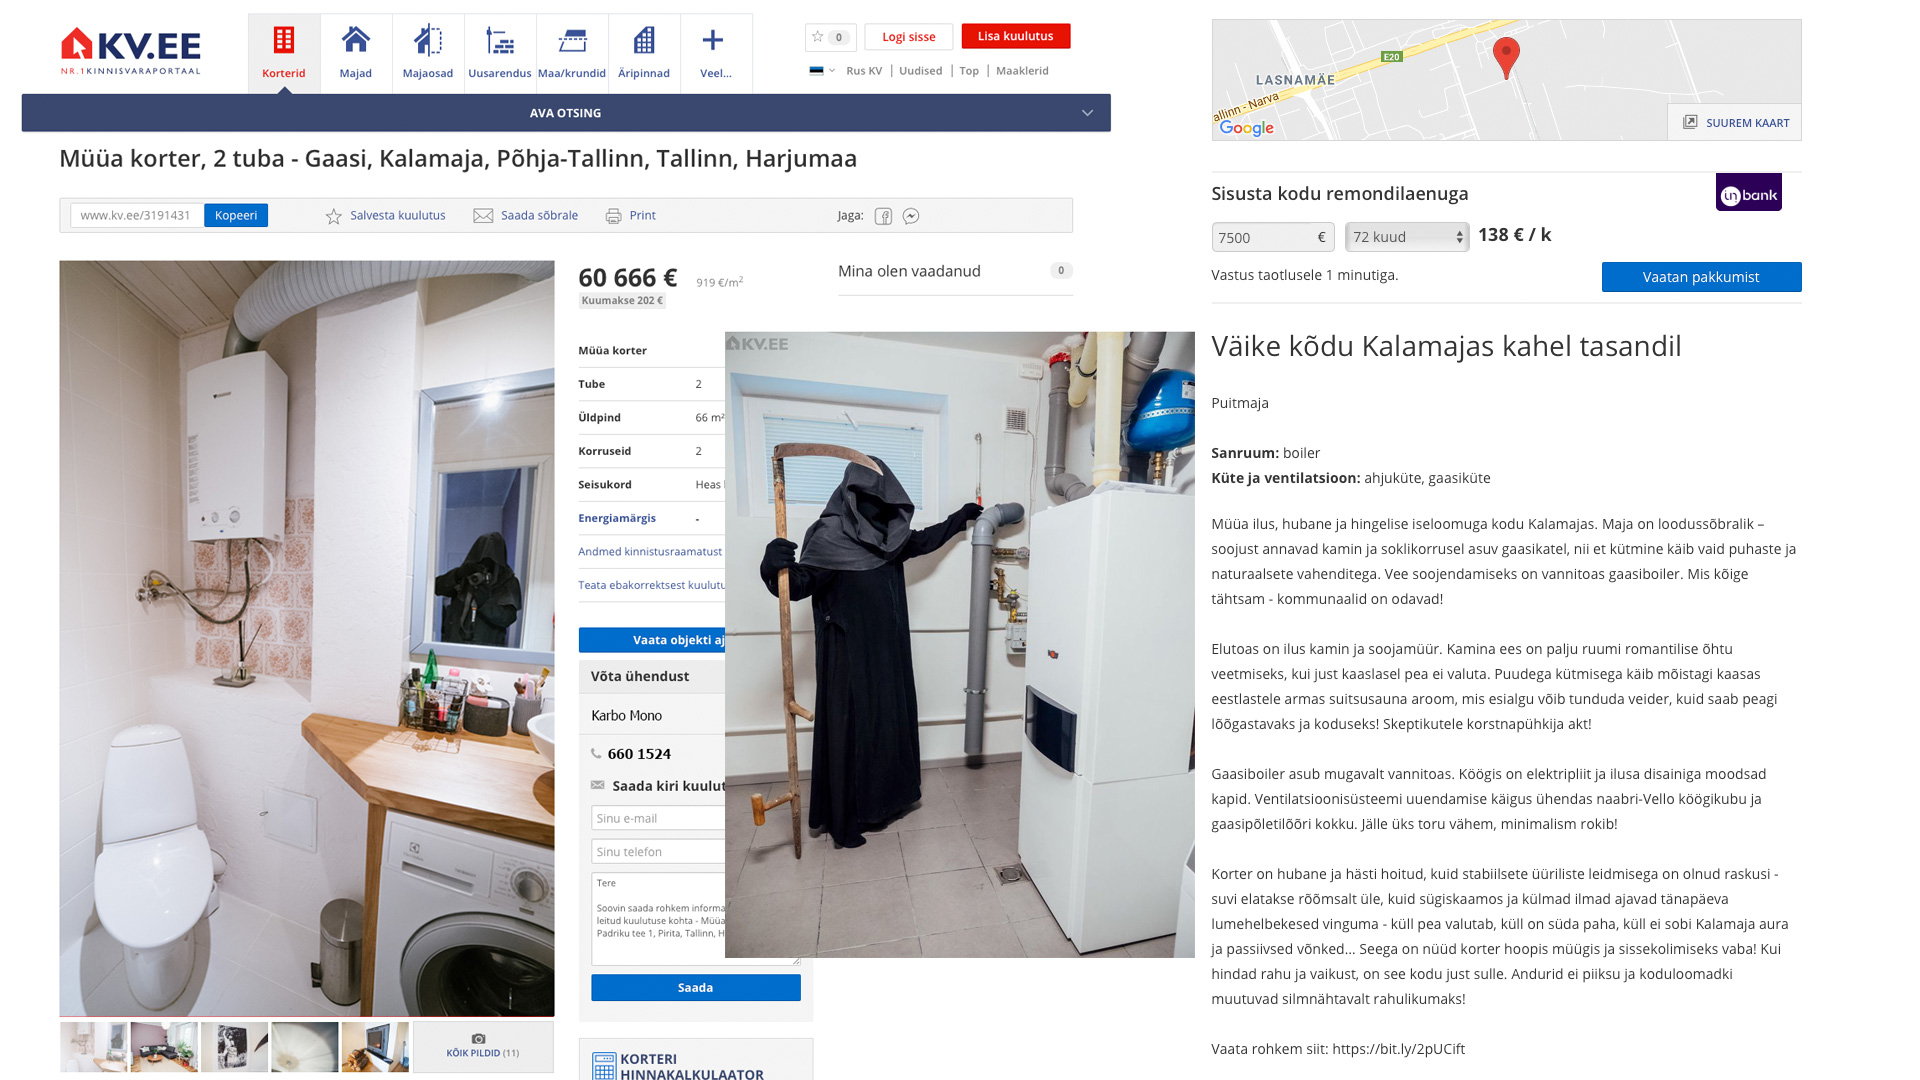The height and width of the screenshot is (1080, 1920).
Task: Open the Korterid apartments category
Action: (x=284, y=52)
